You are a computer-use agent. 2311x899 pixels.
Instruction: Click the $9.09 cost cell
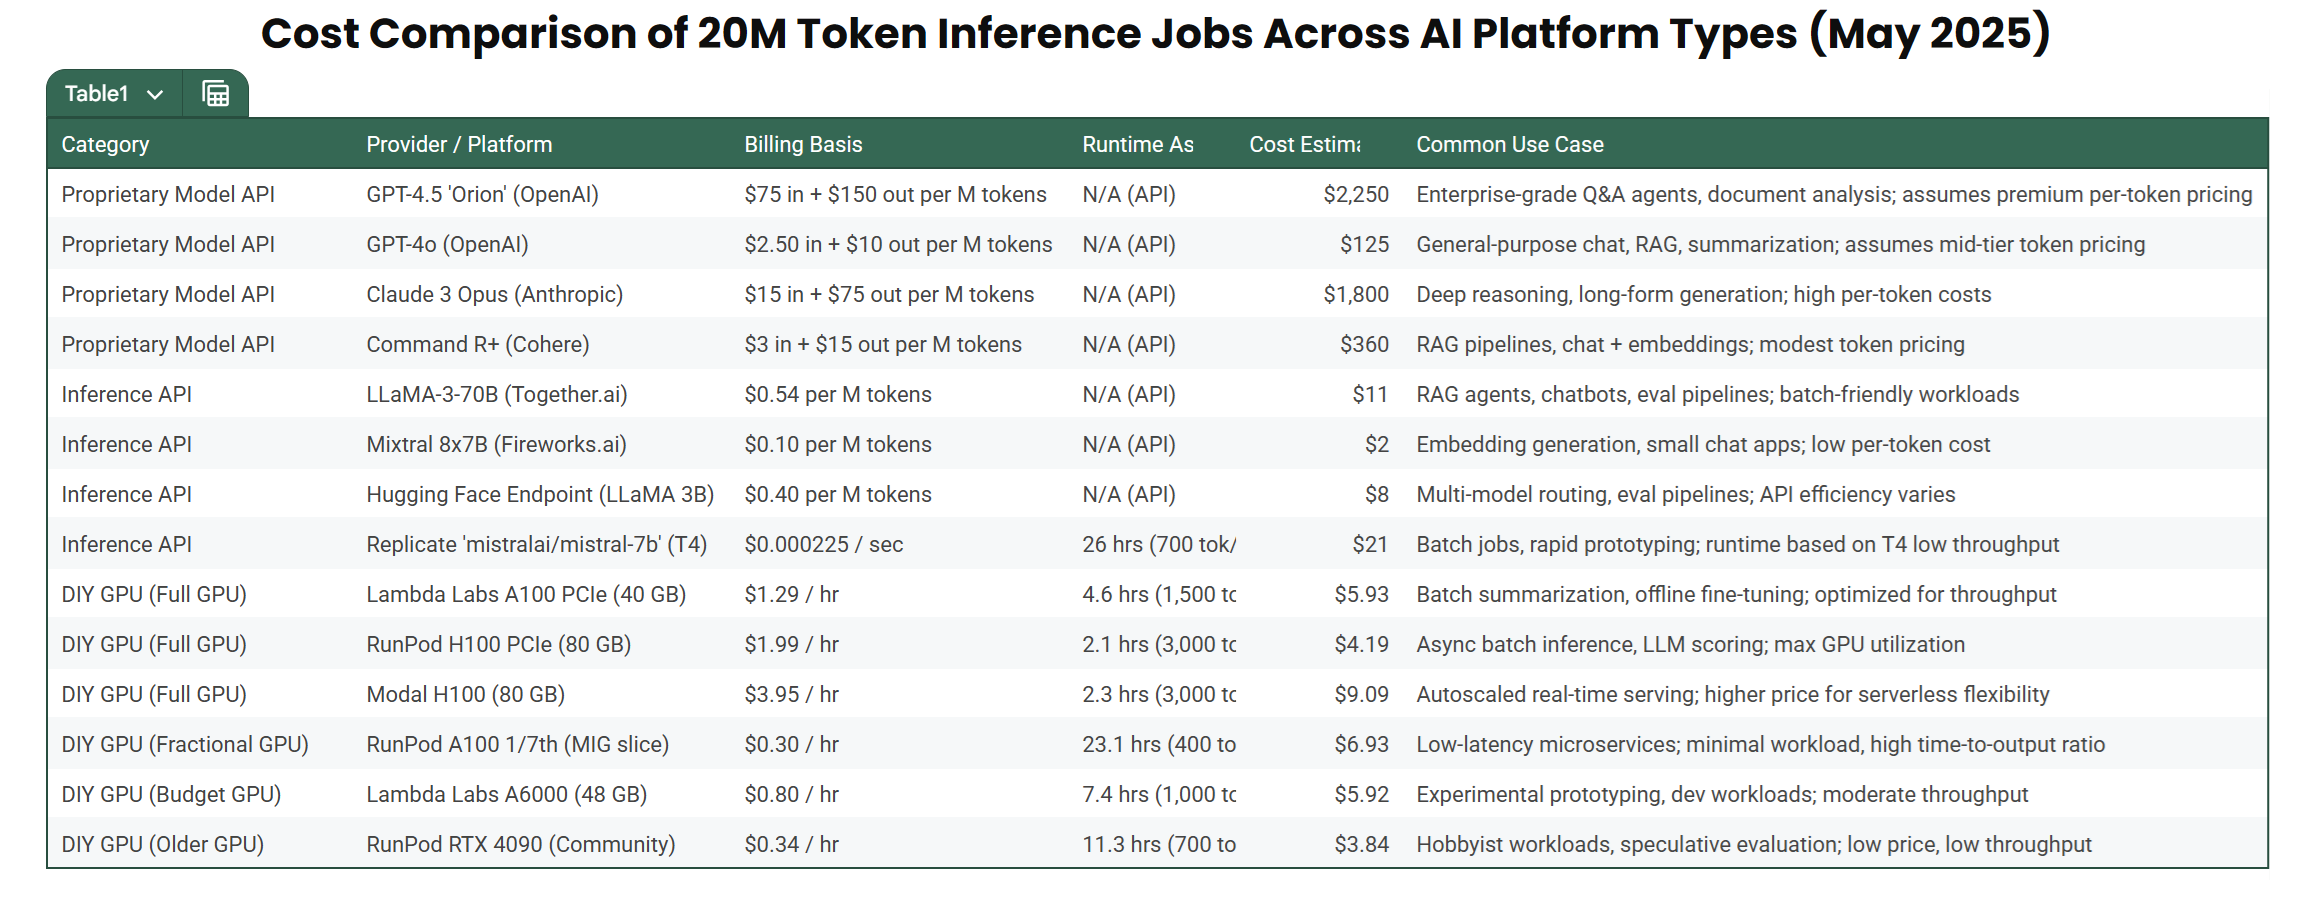(1361, 694)
